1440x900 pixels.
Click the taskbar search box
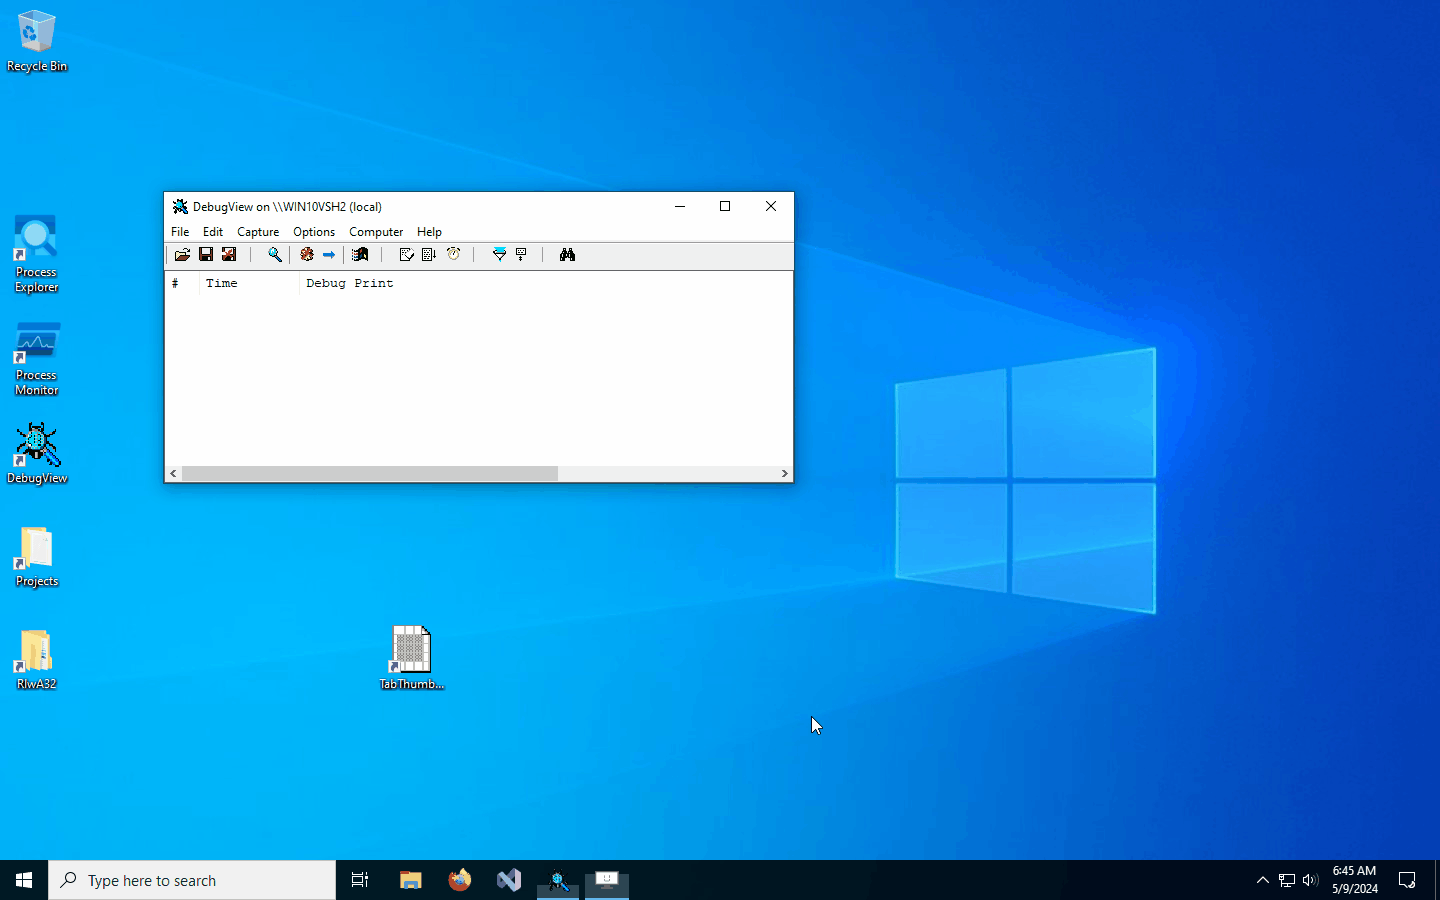(192, 880)
